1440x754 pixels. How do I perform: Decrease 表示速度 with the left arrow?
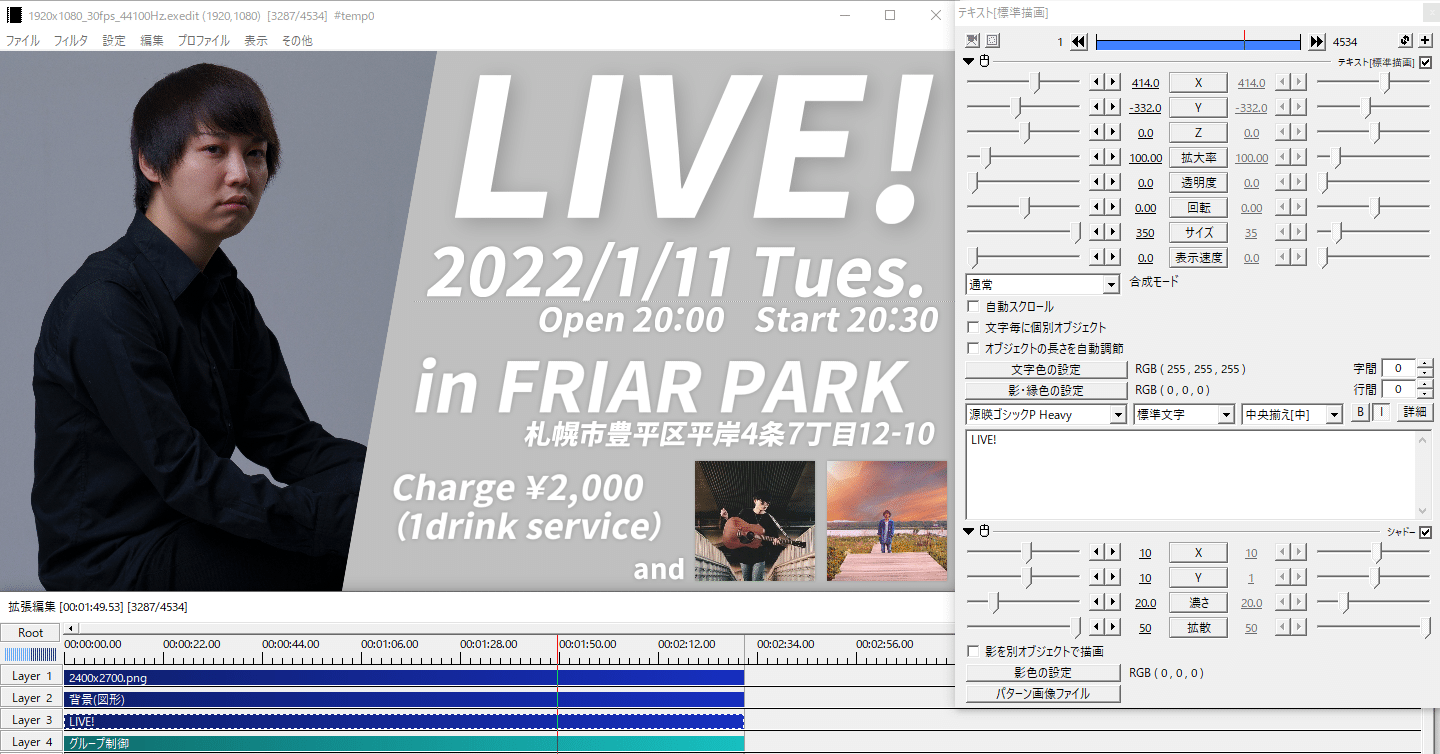1097,257
